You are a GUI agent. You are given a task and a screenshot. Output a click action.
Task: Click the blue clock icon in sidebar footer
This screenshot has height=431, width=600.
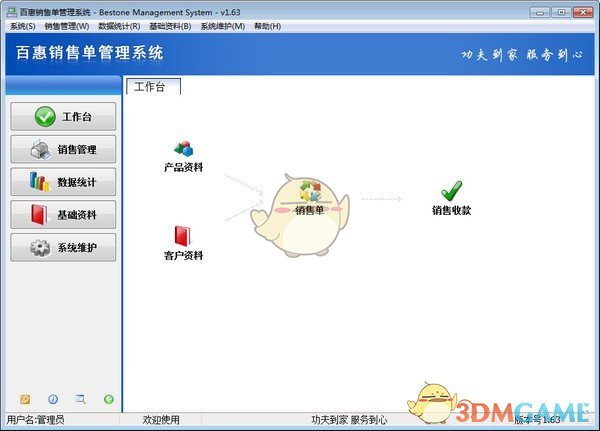[53, 399]
